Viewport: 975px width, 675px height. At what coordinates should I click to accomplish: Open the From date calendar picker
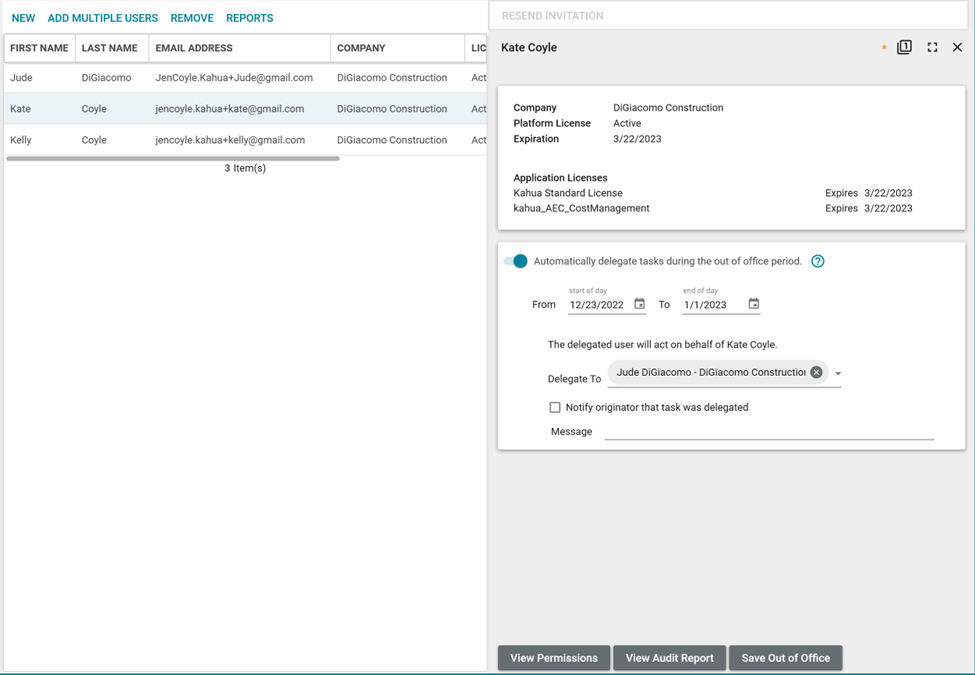click(x=640, y=304)
